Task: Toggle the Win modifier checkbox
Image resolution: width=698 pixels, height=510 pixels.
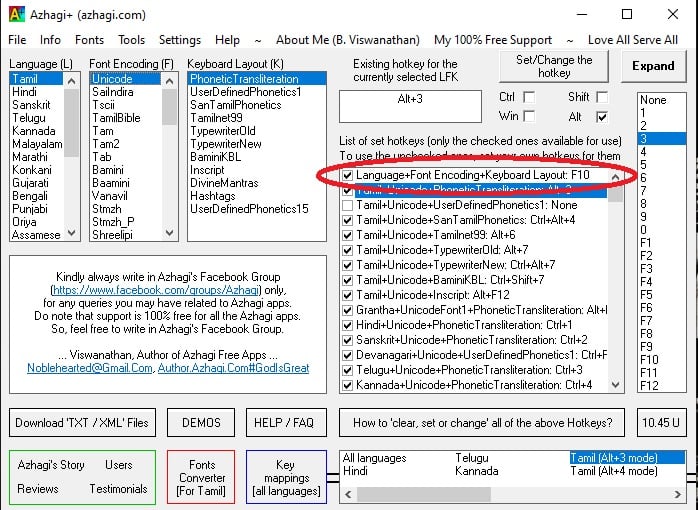Action: 529,116
